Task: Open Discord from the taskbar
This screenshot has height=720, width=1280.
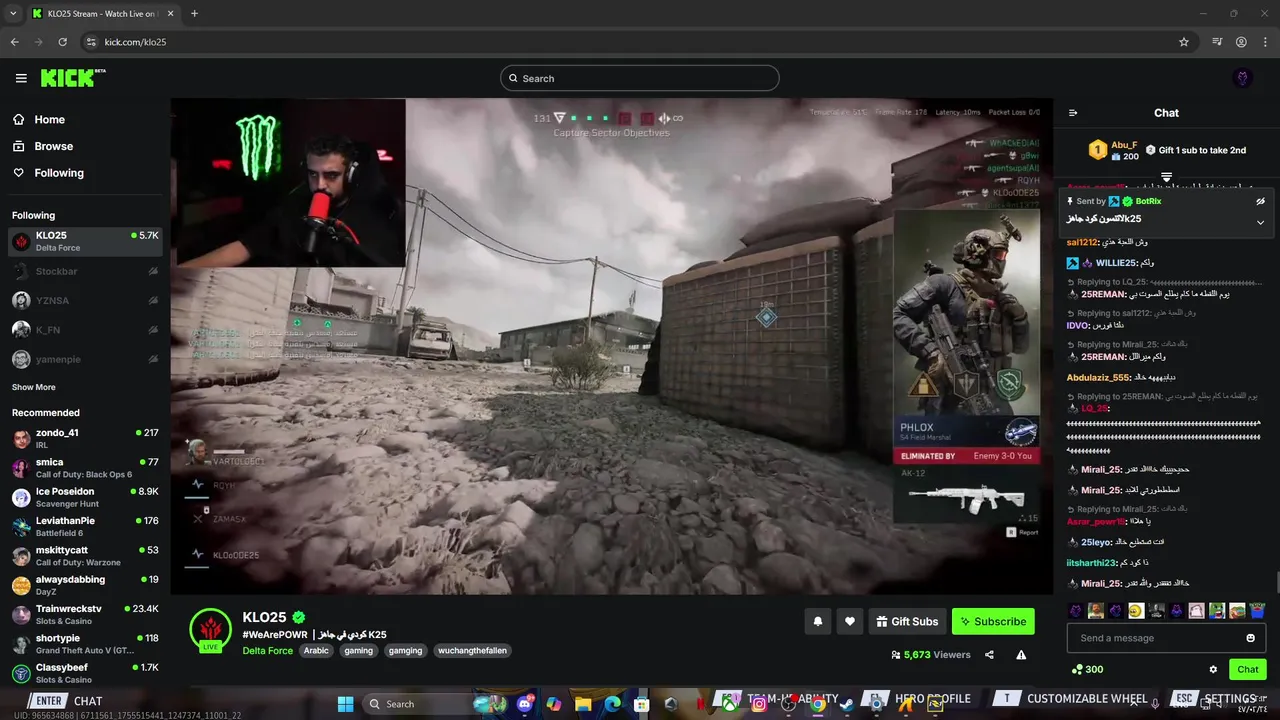Action: [525, 704]
